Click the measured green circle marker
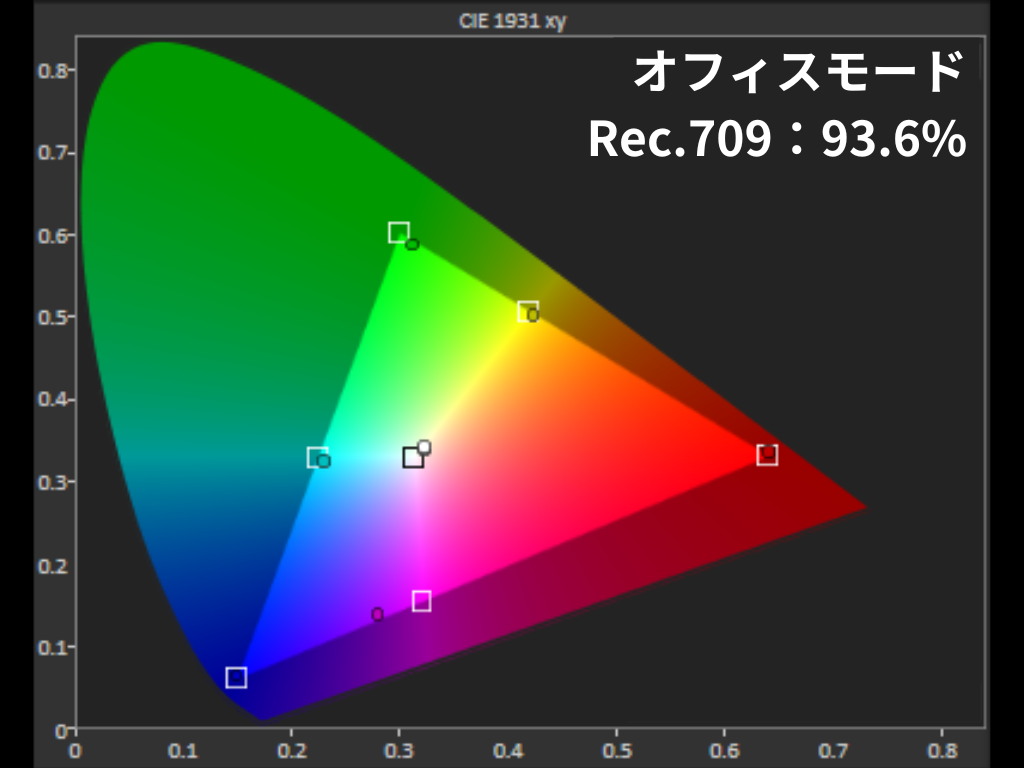Image resolution: width=1024 pixels, height=768 pixels. click(x=412, y=244)
